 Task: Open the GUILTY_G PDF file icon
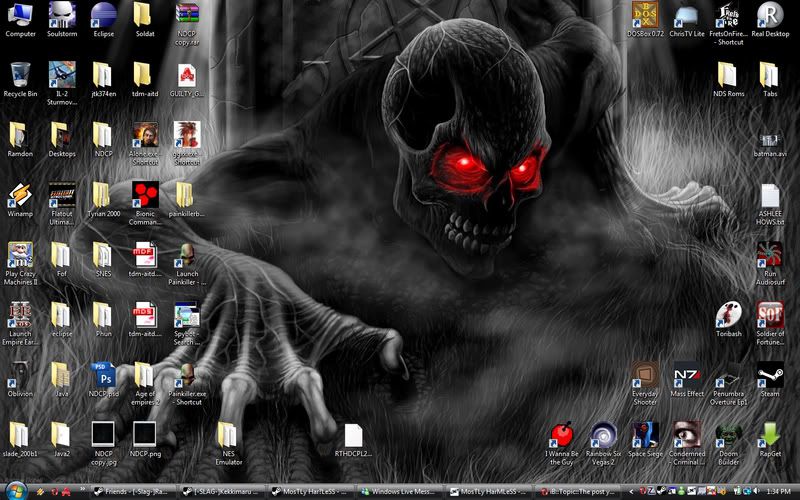tap(187, 80)
